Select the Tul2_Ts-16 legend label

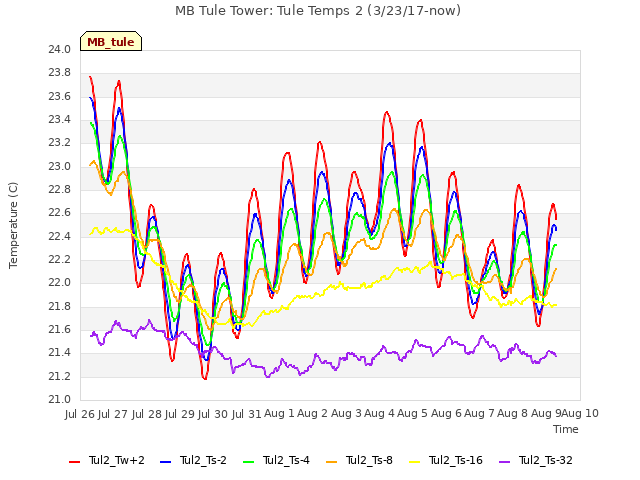click(456, 460)
